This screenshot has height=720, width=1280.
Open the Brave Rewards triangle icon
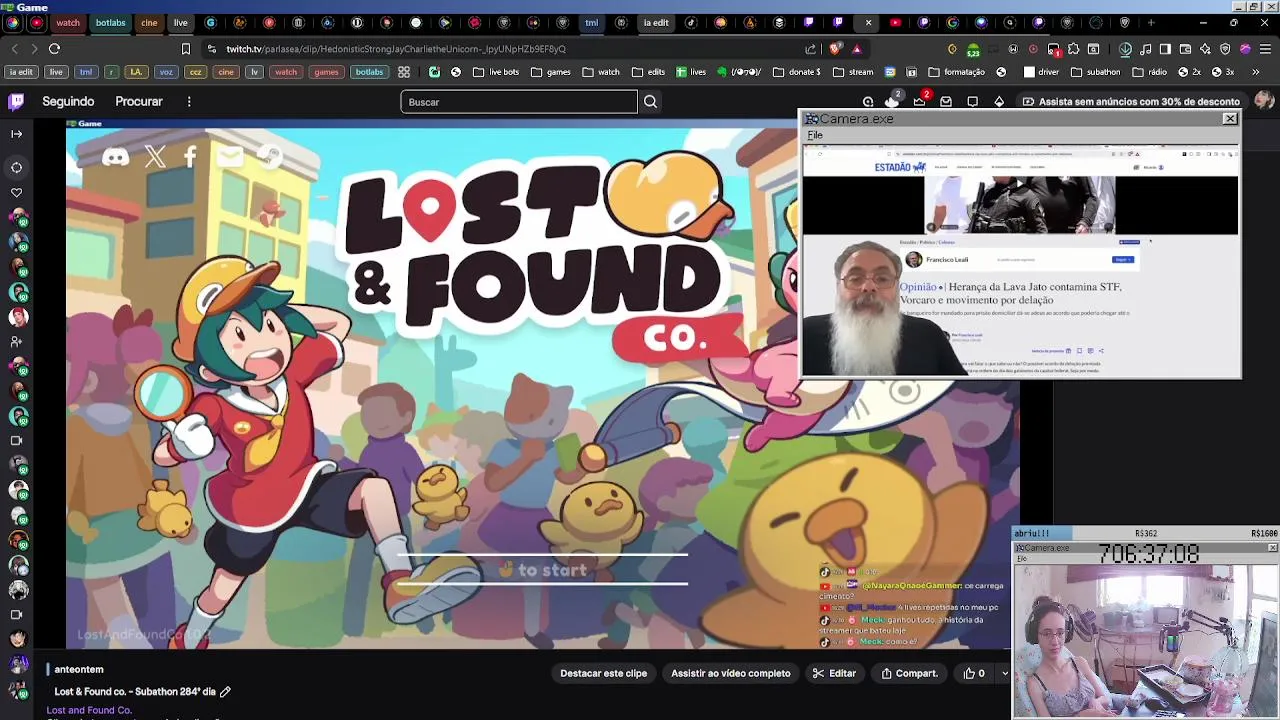857,48
